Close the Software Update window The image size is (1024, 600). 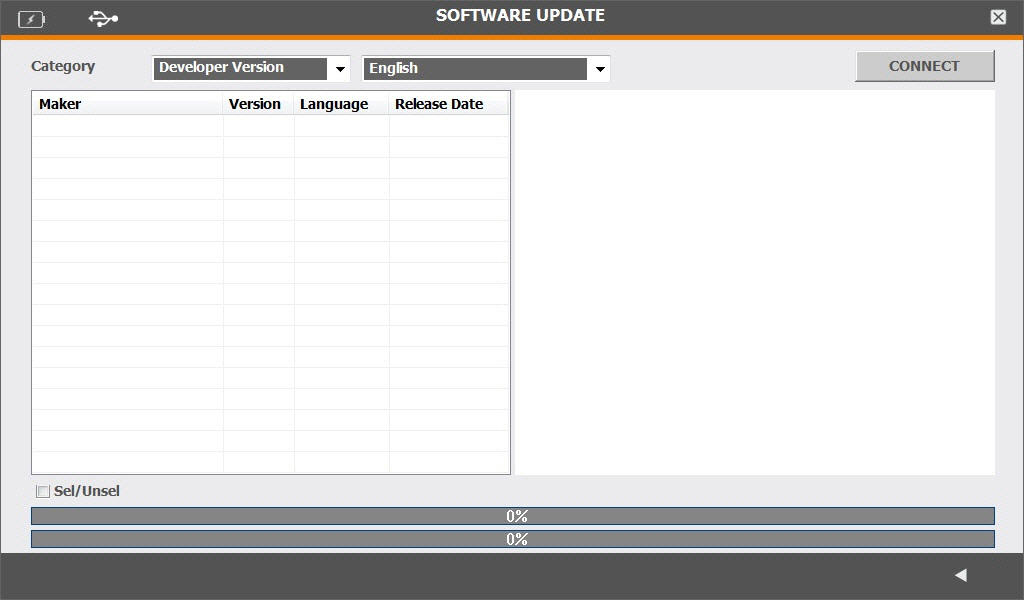(x=998, y=17)
